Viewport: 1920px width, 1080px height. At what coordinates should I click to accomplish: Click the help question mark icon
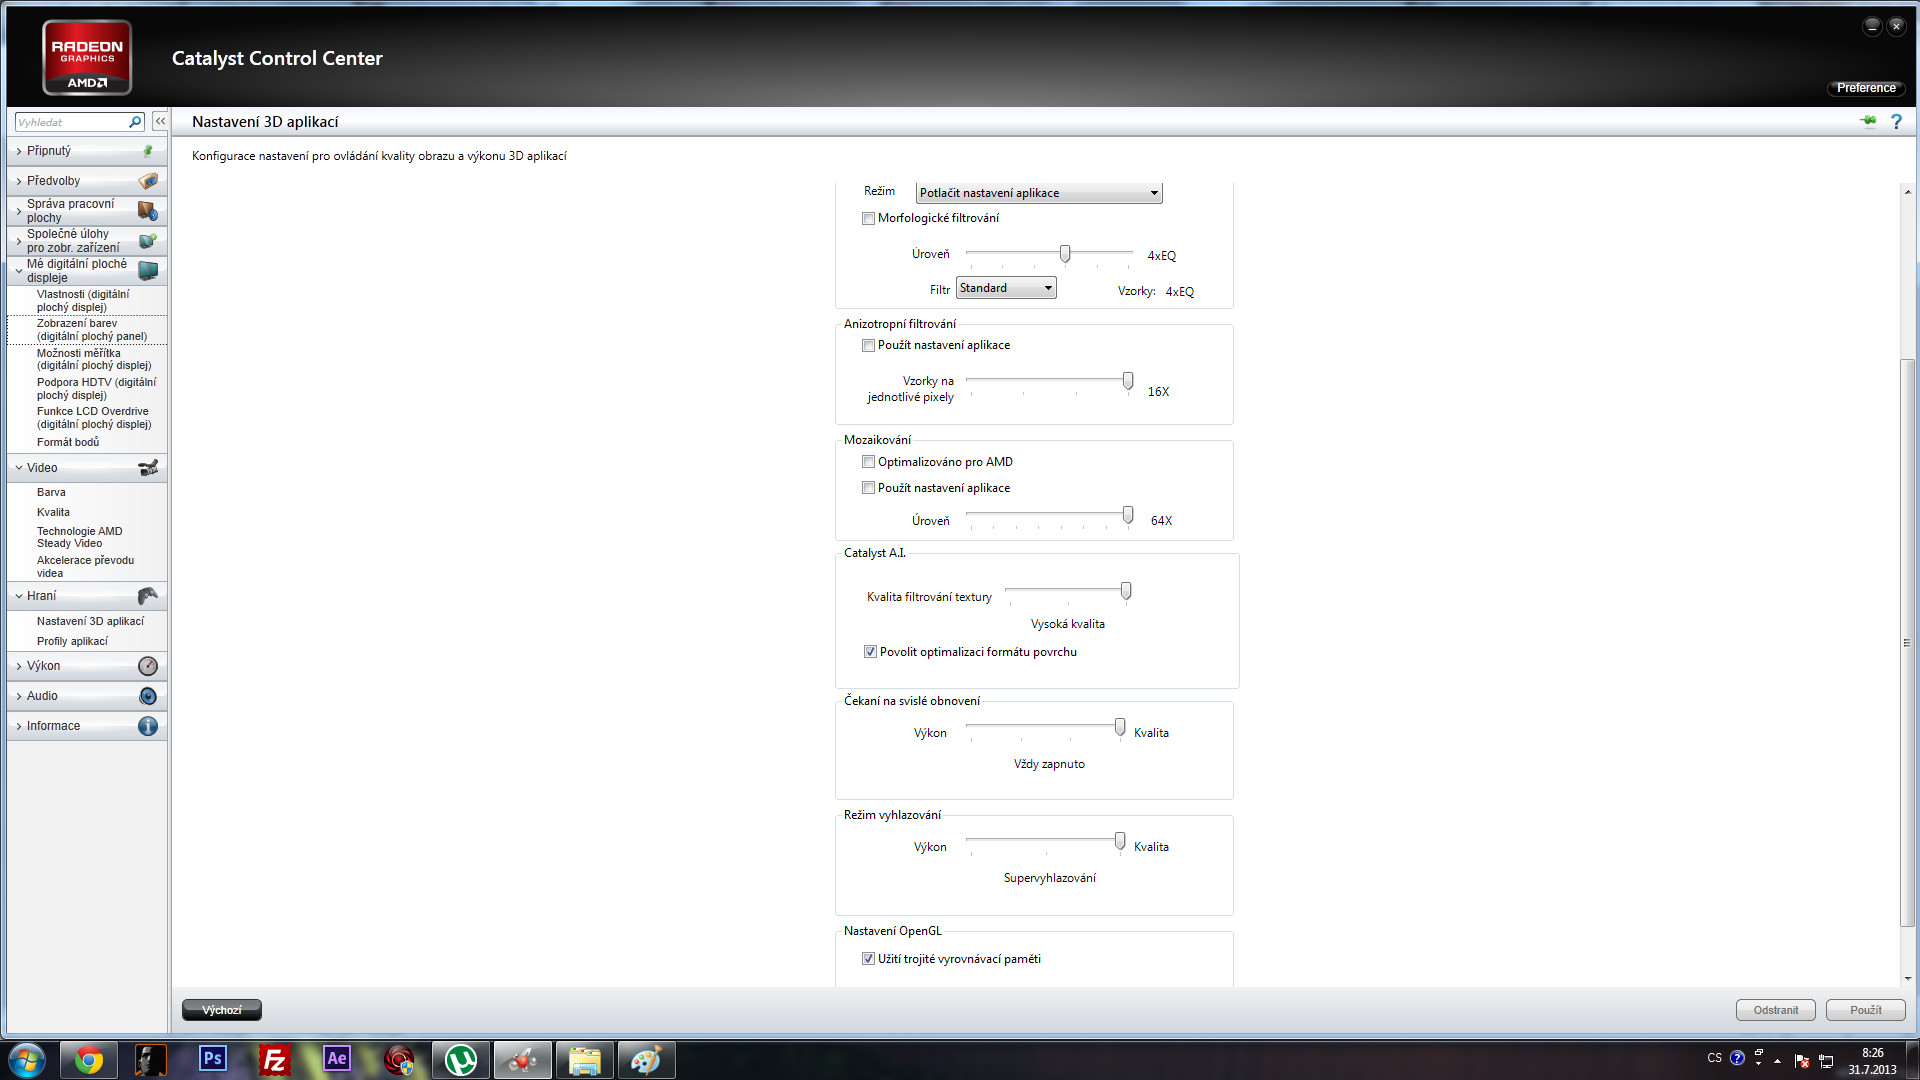[x=1896, y=122]
